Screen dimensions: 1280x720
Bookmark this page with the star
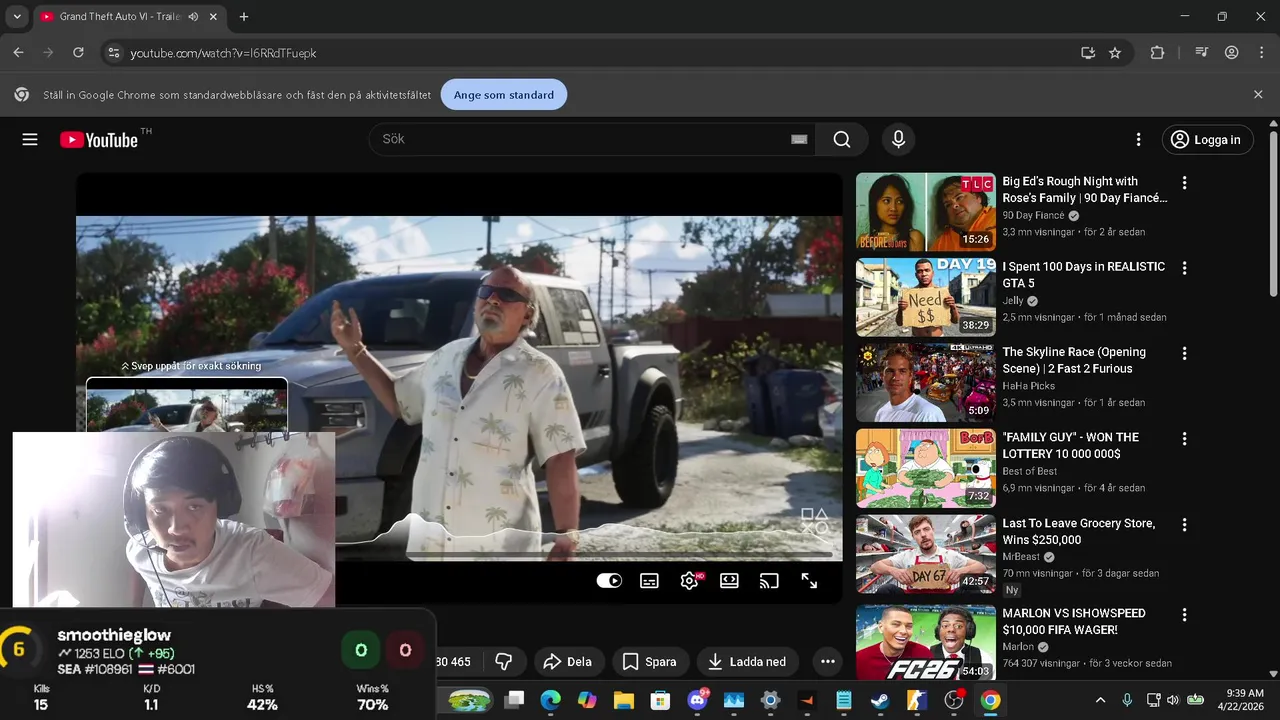tap(1115, 53)
